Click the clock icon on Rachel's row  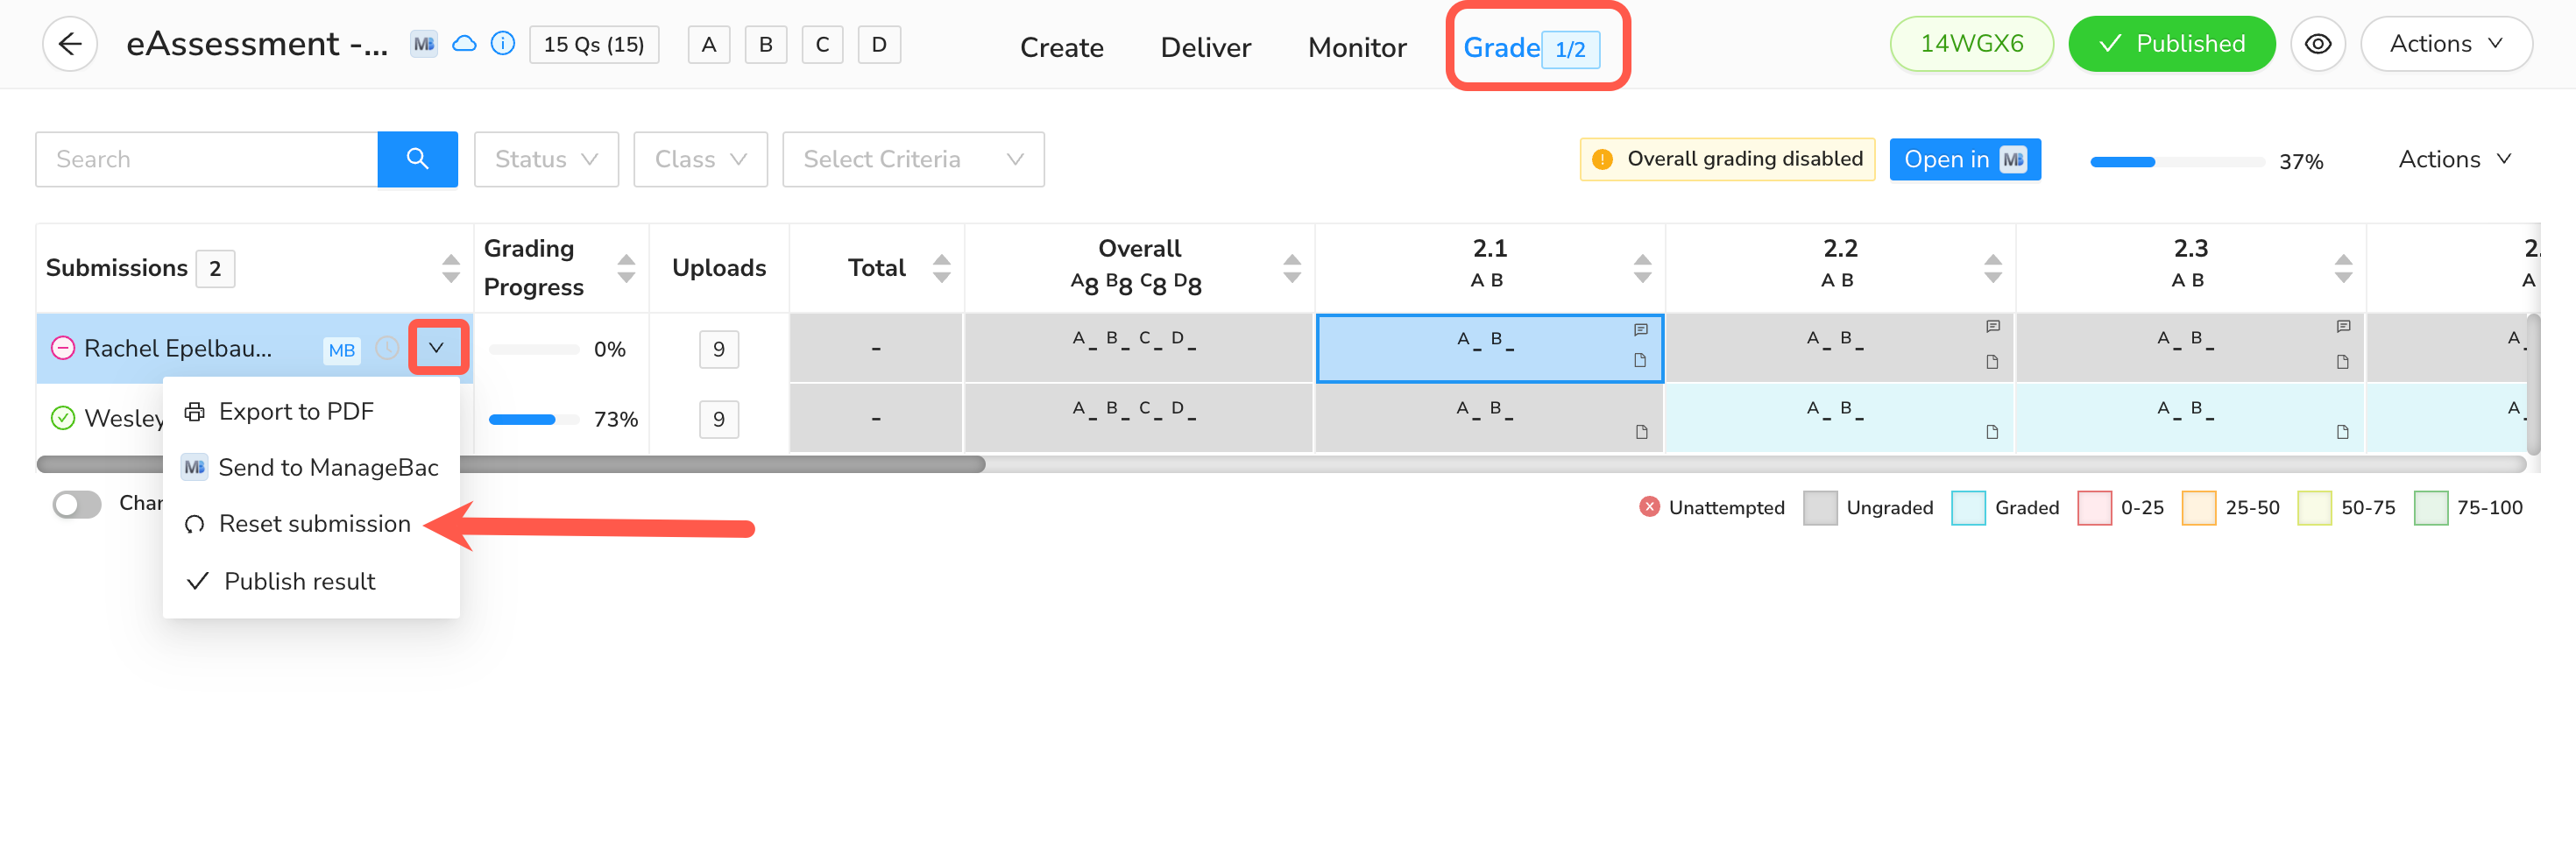(387, 348)
